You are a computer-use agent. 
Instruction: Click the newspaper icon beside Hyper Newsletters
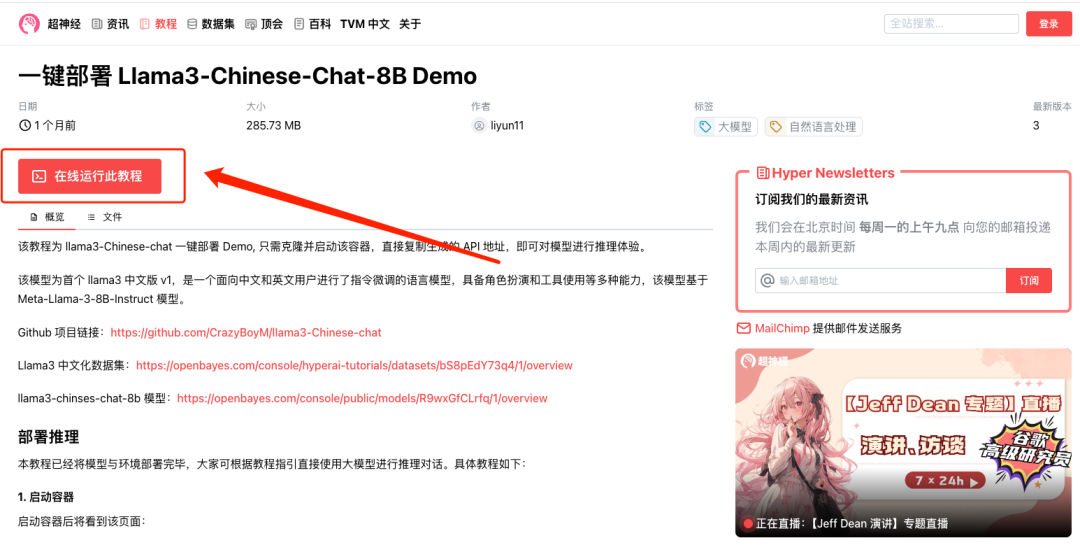(x=762, y=173)
